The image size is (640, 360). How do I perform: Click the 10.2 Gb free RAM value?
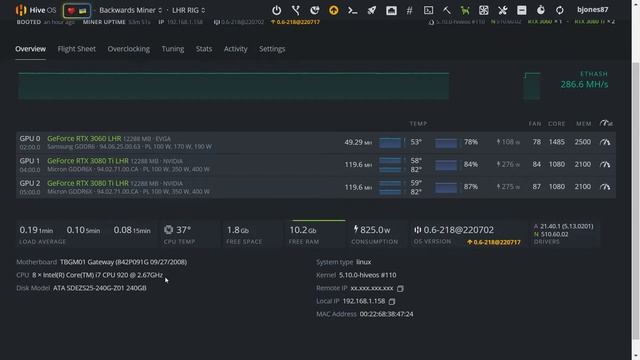click(303, 230)
